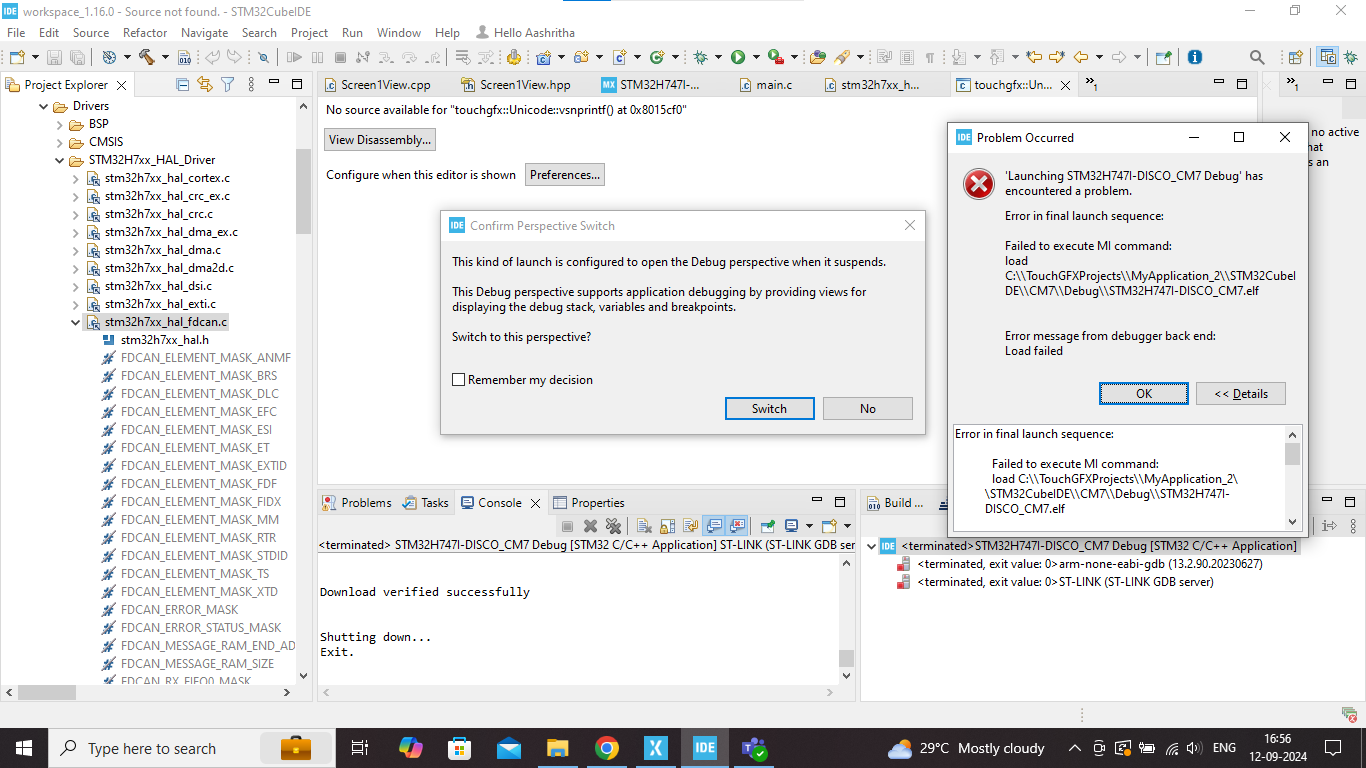Open the Display Selected Console dropdown
The image size is (1366, 768).
click(x=808, y=525)
